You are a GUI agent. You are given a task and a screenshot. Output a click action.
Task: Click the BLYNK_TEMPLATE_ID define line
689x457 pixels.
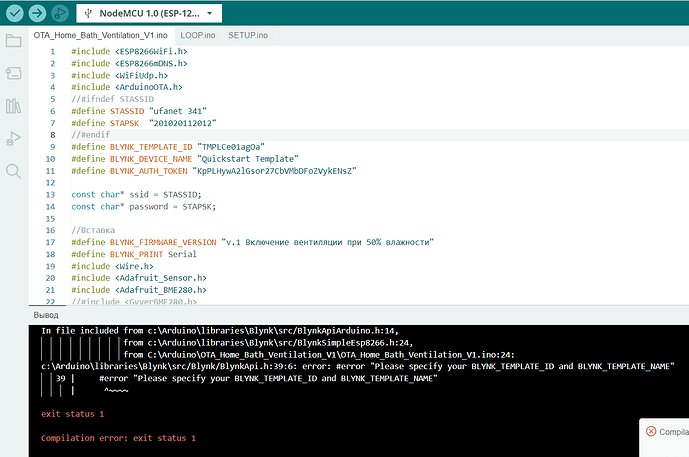tap(168, 147)
